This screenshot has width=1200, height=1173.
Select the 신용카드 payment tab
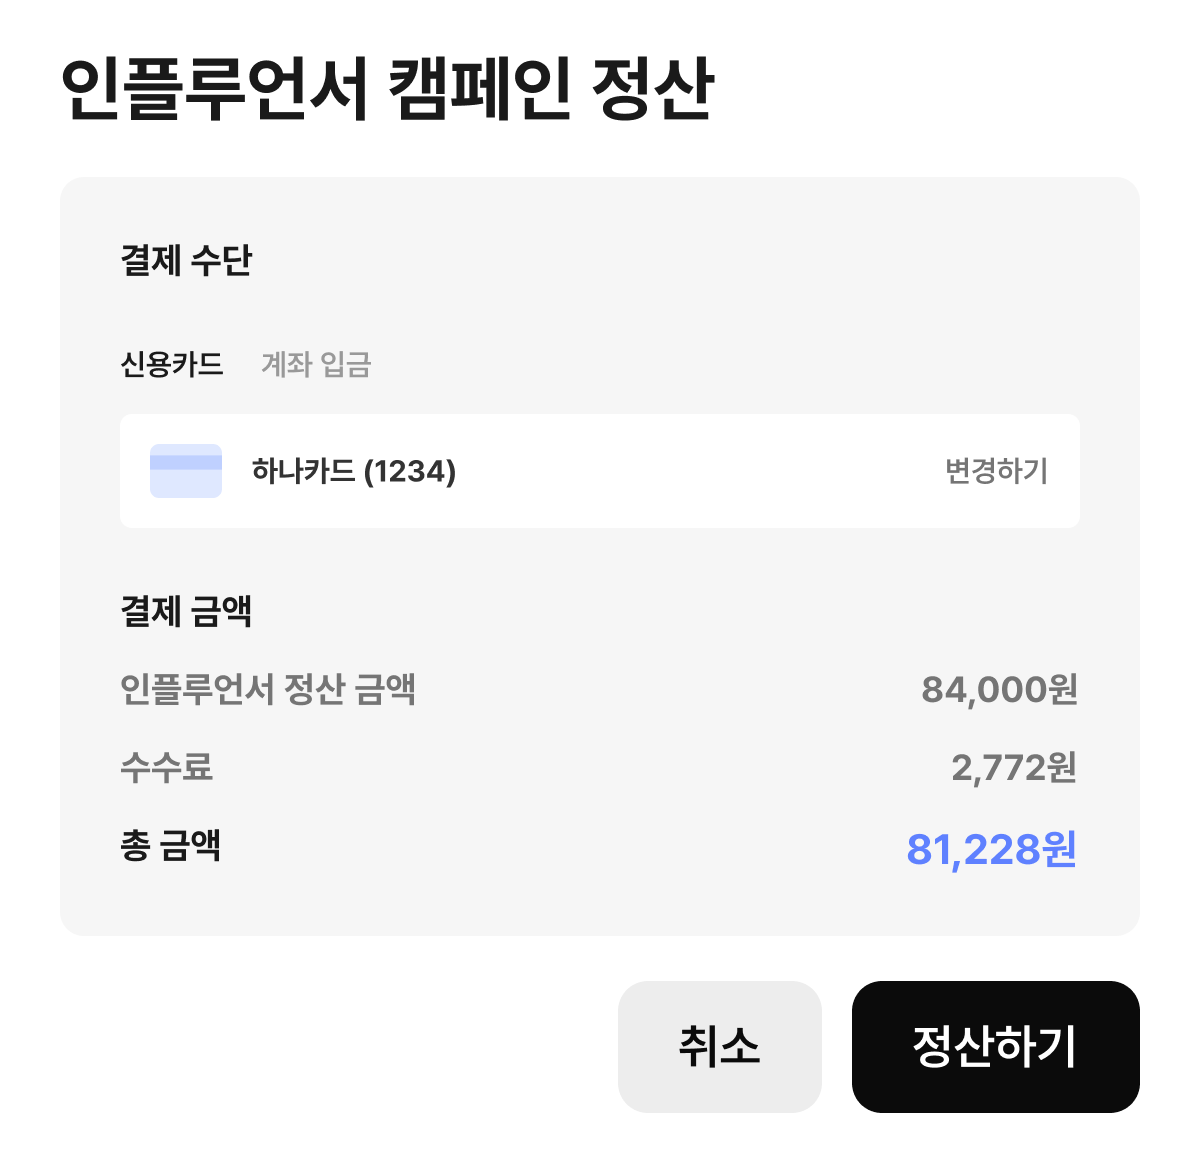172,364
